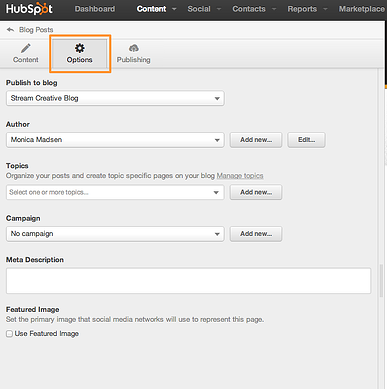The height and width of the screenshot is (389, 387).
Task: Open the Select one or more topics dropdown
Action: point(115,192)
